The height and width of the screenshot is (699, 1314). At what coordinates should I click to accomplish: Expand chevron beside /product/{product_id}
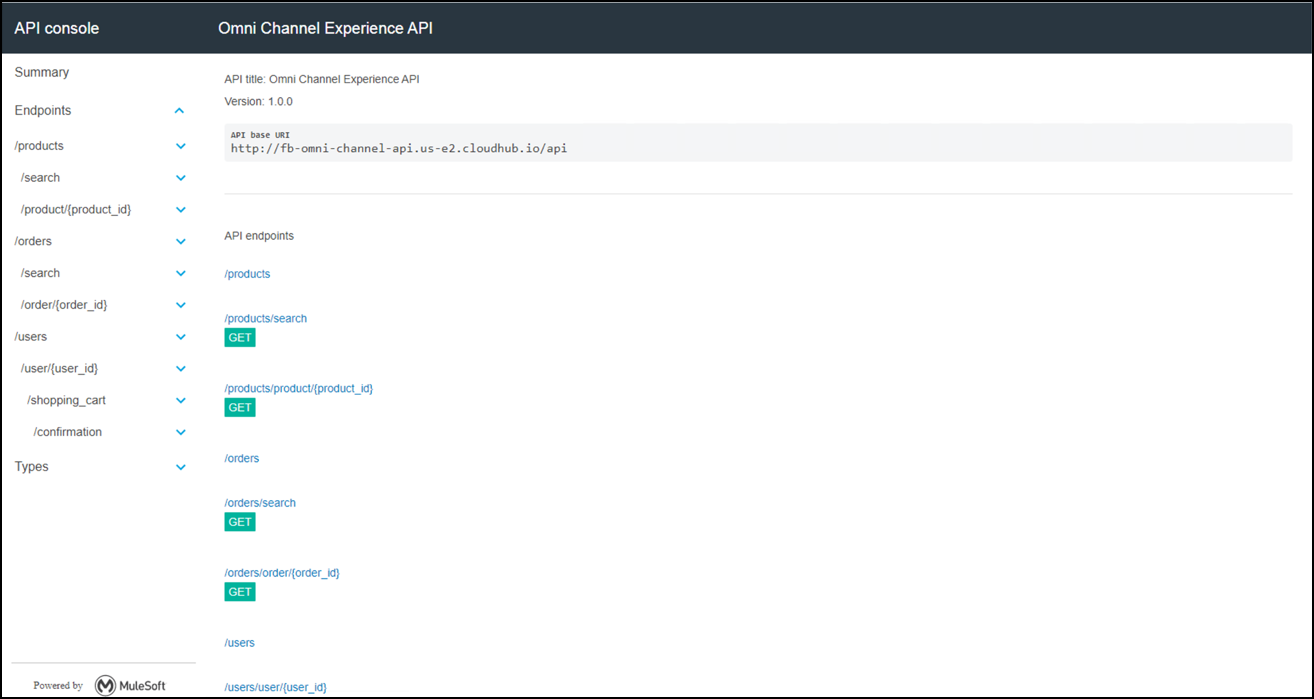181,210
